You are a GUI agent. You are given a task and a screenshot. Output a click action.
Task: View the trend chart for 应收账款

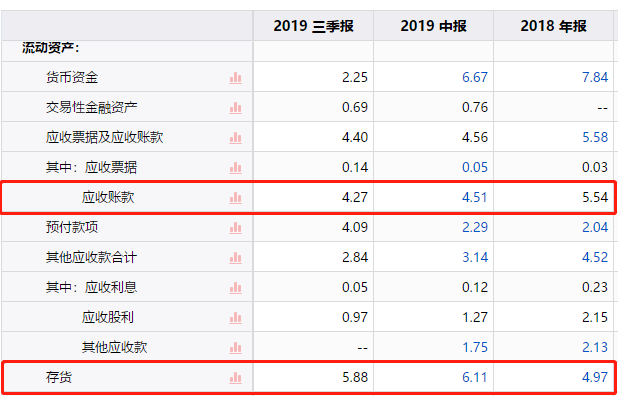coord(235,198)
